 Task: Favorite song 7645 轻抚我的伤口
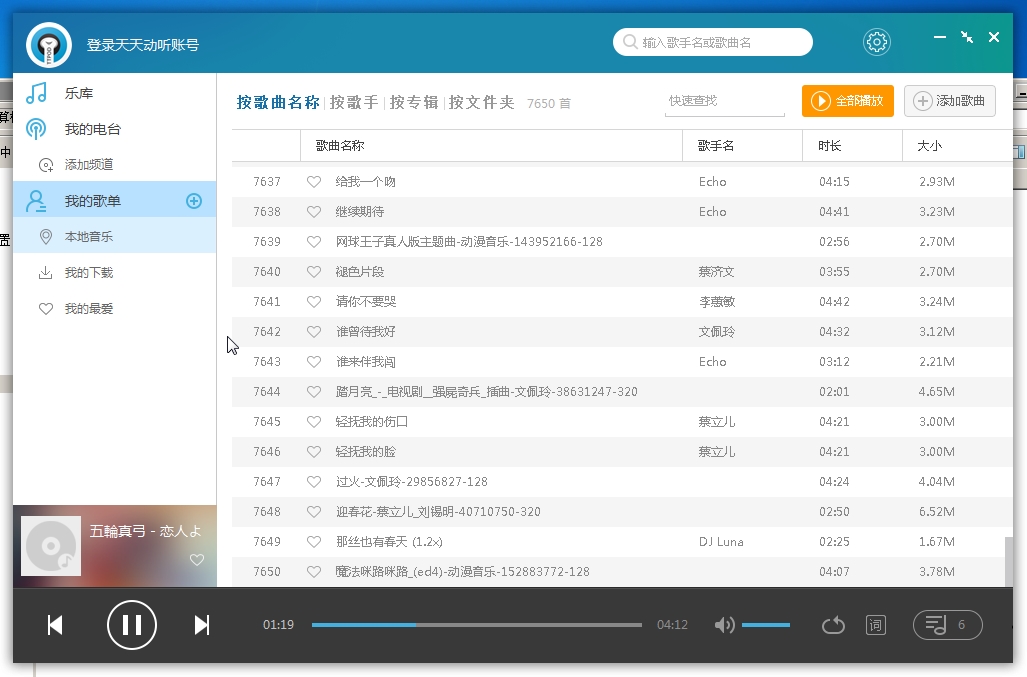[314, 422]
